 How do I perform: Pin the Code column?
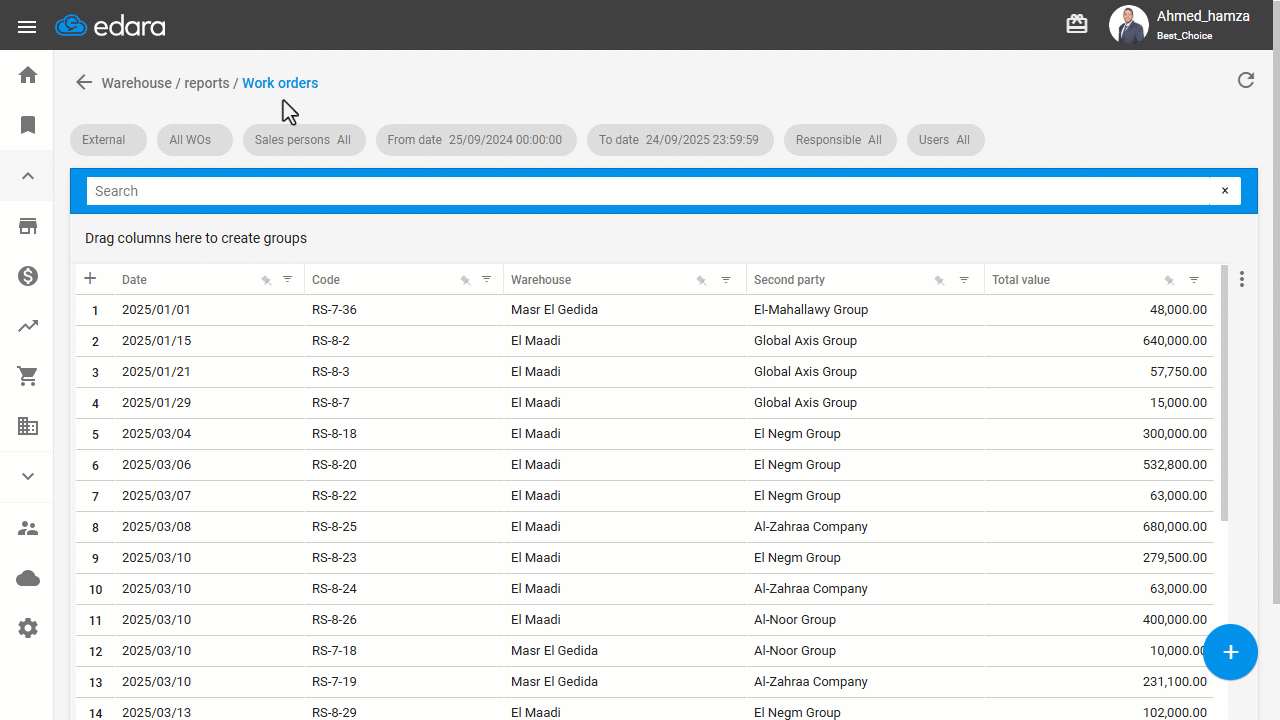click(465, 280)
